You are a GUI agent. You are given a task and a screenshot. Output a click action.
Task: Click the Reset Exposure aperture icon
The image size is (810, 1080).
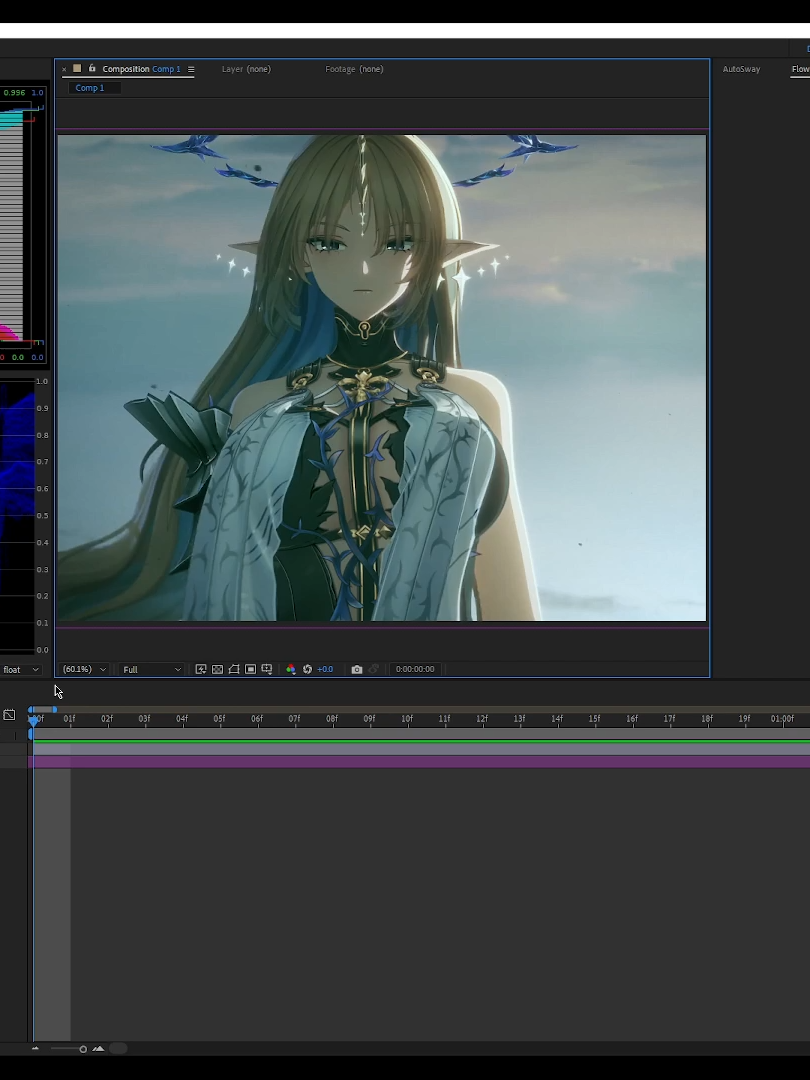(x=308, y=669)
